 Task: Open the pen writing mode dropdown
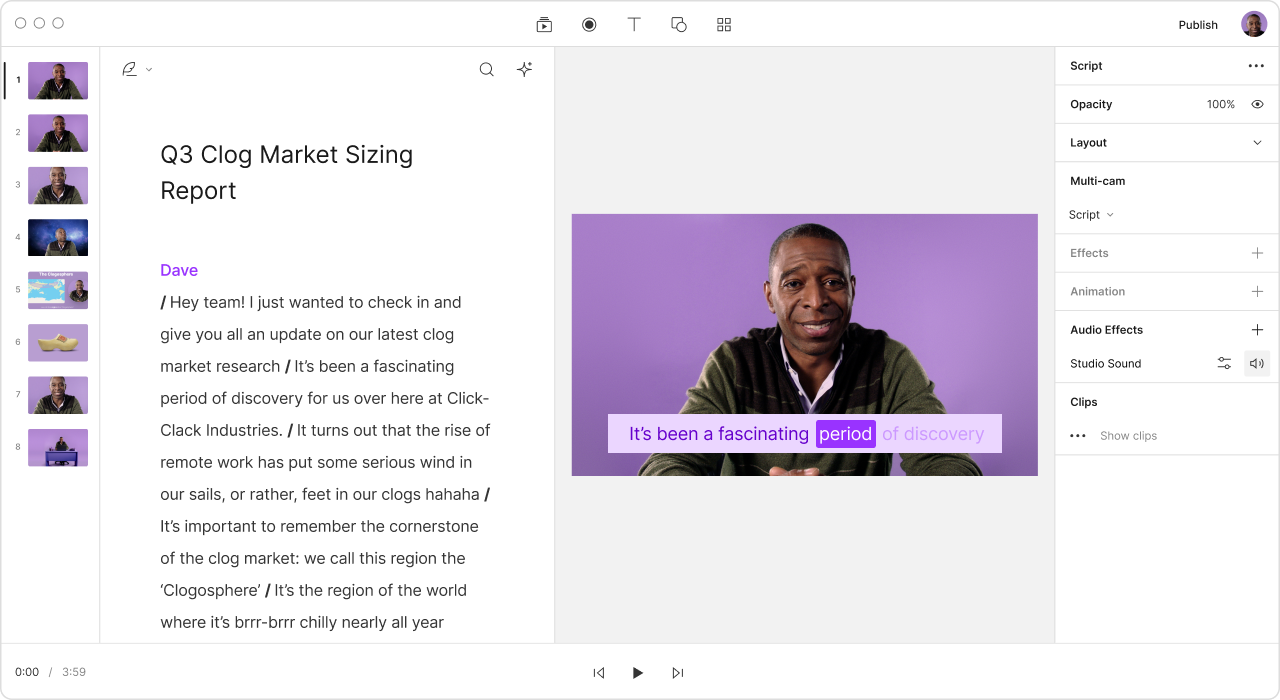pyautogui.click(x=136, y=70)
